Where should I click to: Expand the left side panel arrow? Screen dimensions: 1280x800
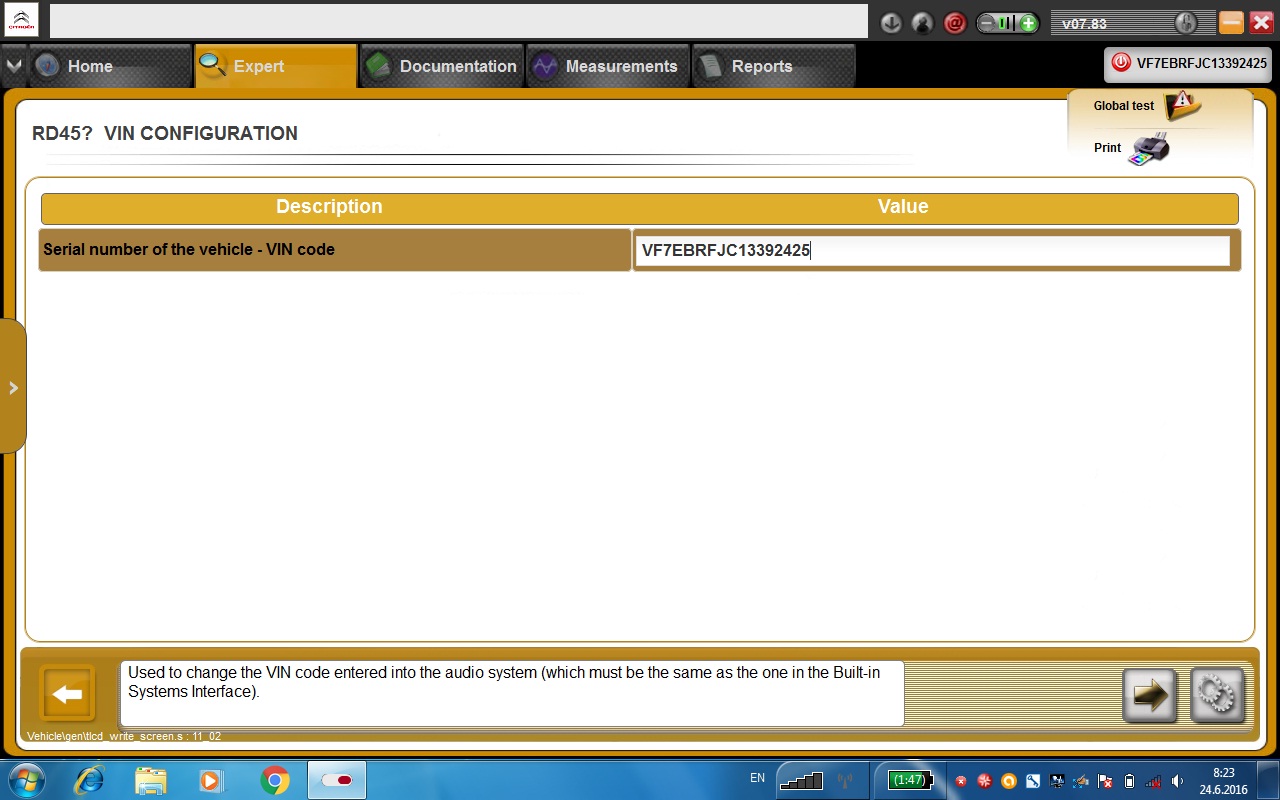pyautogui.click(x=13, y=387)
